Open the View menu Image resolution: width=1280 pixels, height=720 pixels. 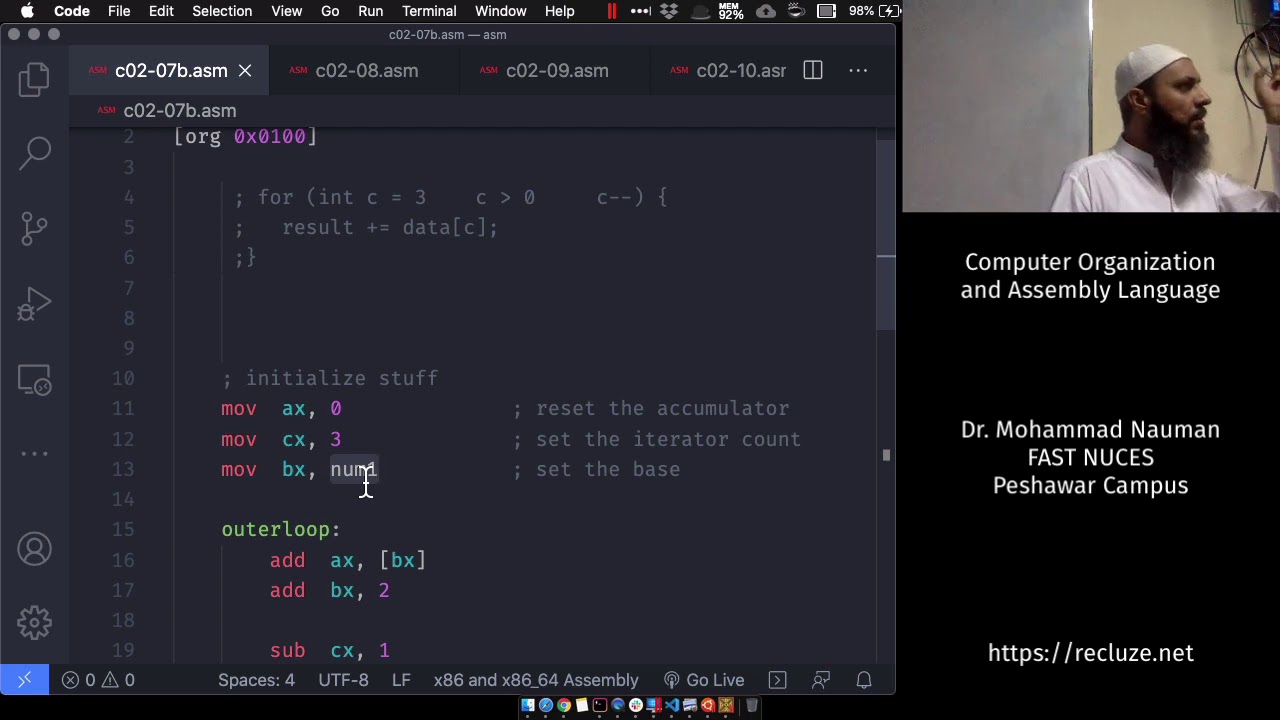tap(286, 11)
